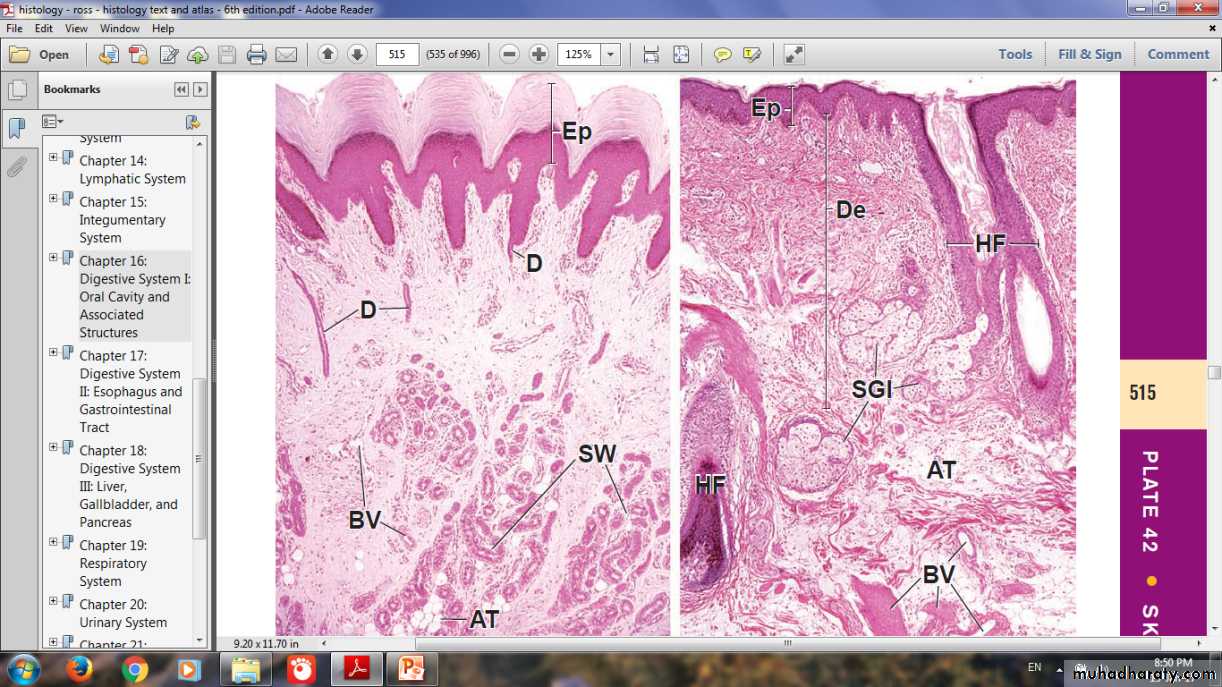The image size is (1222, 687).
Task: Open the Fill & Sign pane
Action: (x=1089, y=54)
